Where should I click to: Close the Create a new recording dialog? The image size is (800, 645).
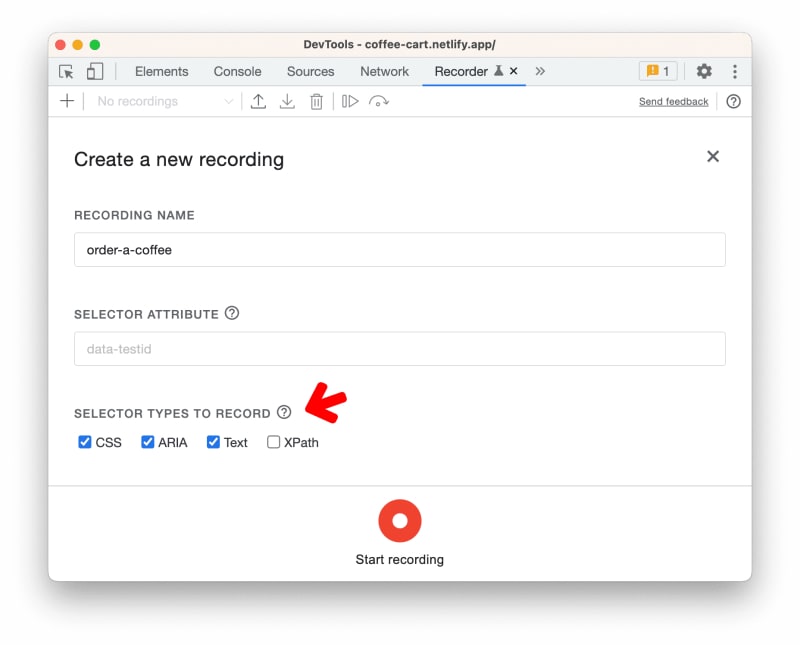point(713,156)
